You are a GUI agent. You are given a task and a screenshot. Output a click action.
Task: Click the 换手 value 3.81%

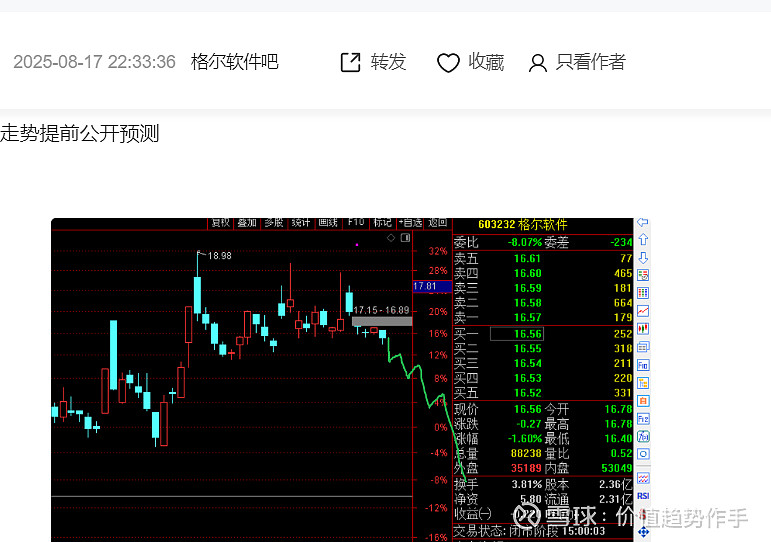pos(527,484)
